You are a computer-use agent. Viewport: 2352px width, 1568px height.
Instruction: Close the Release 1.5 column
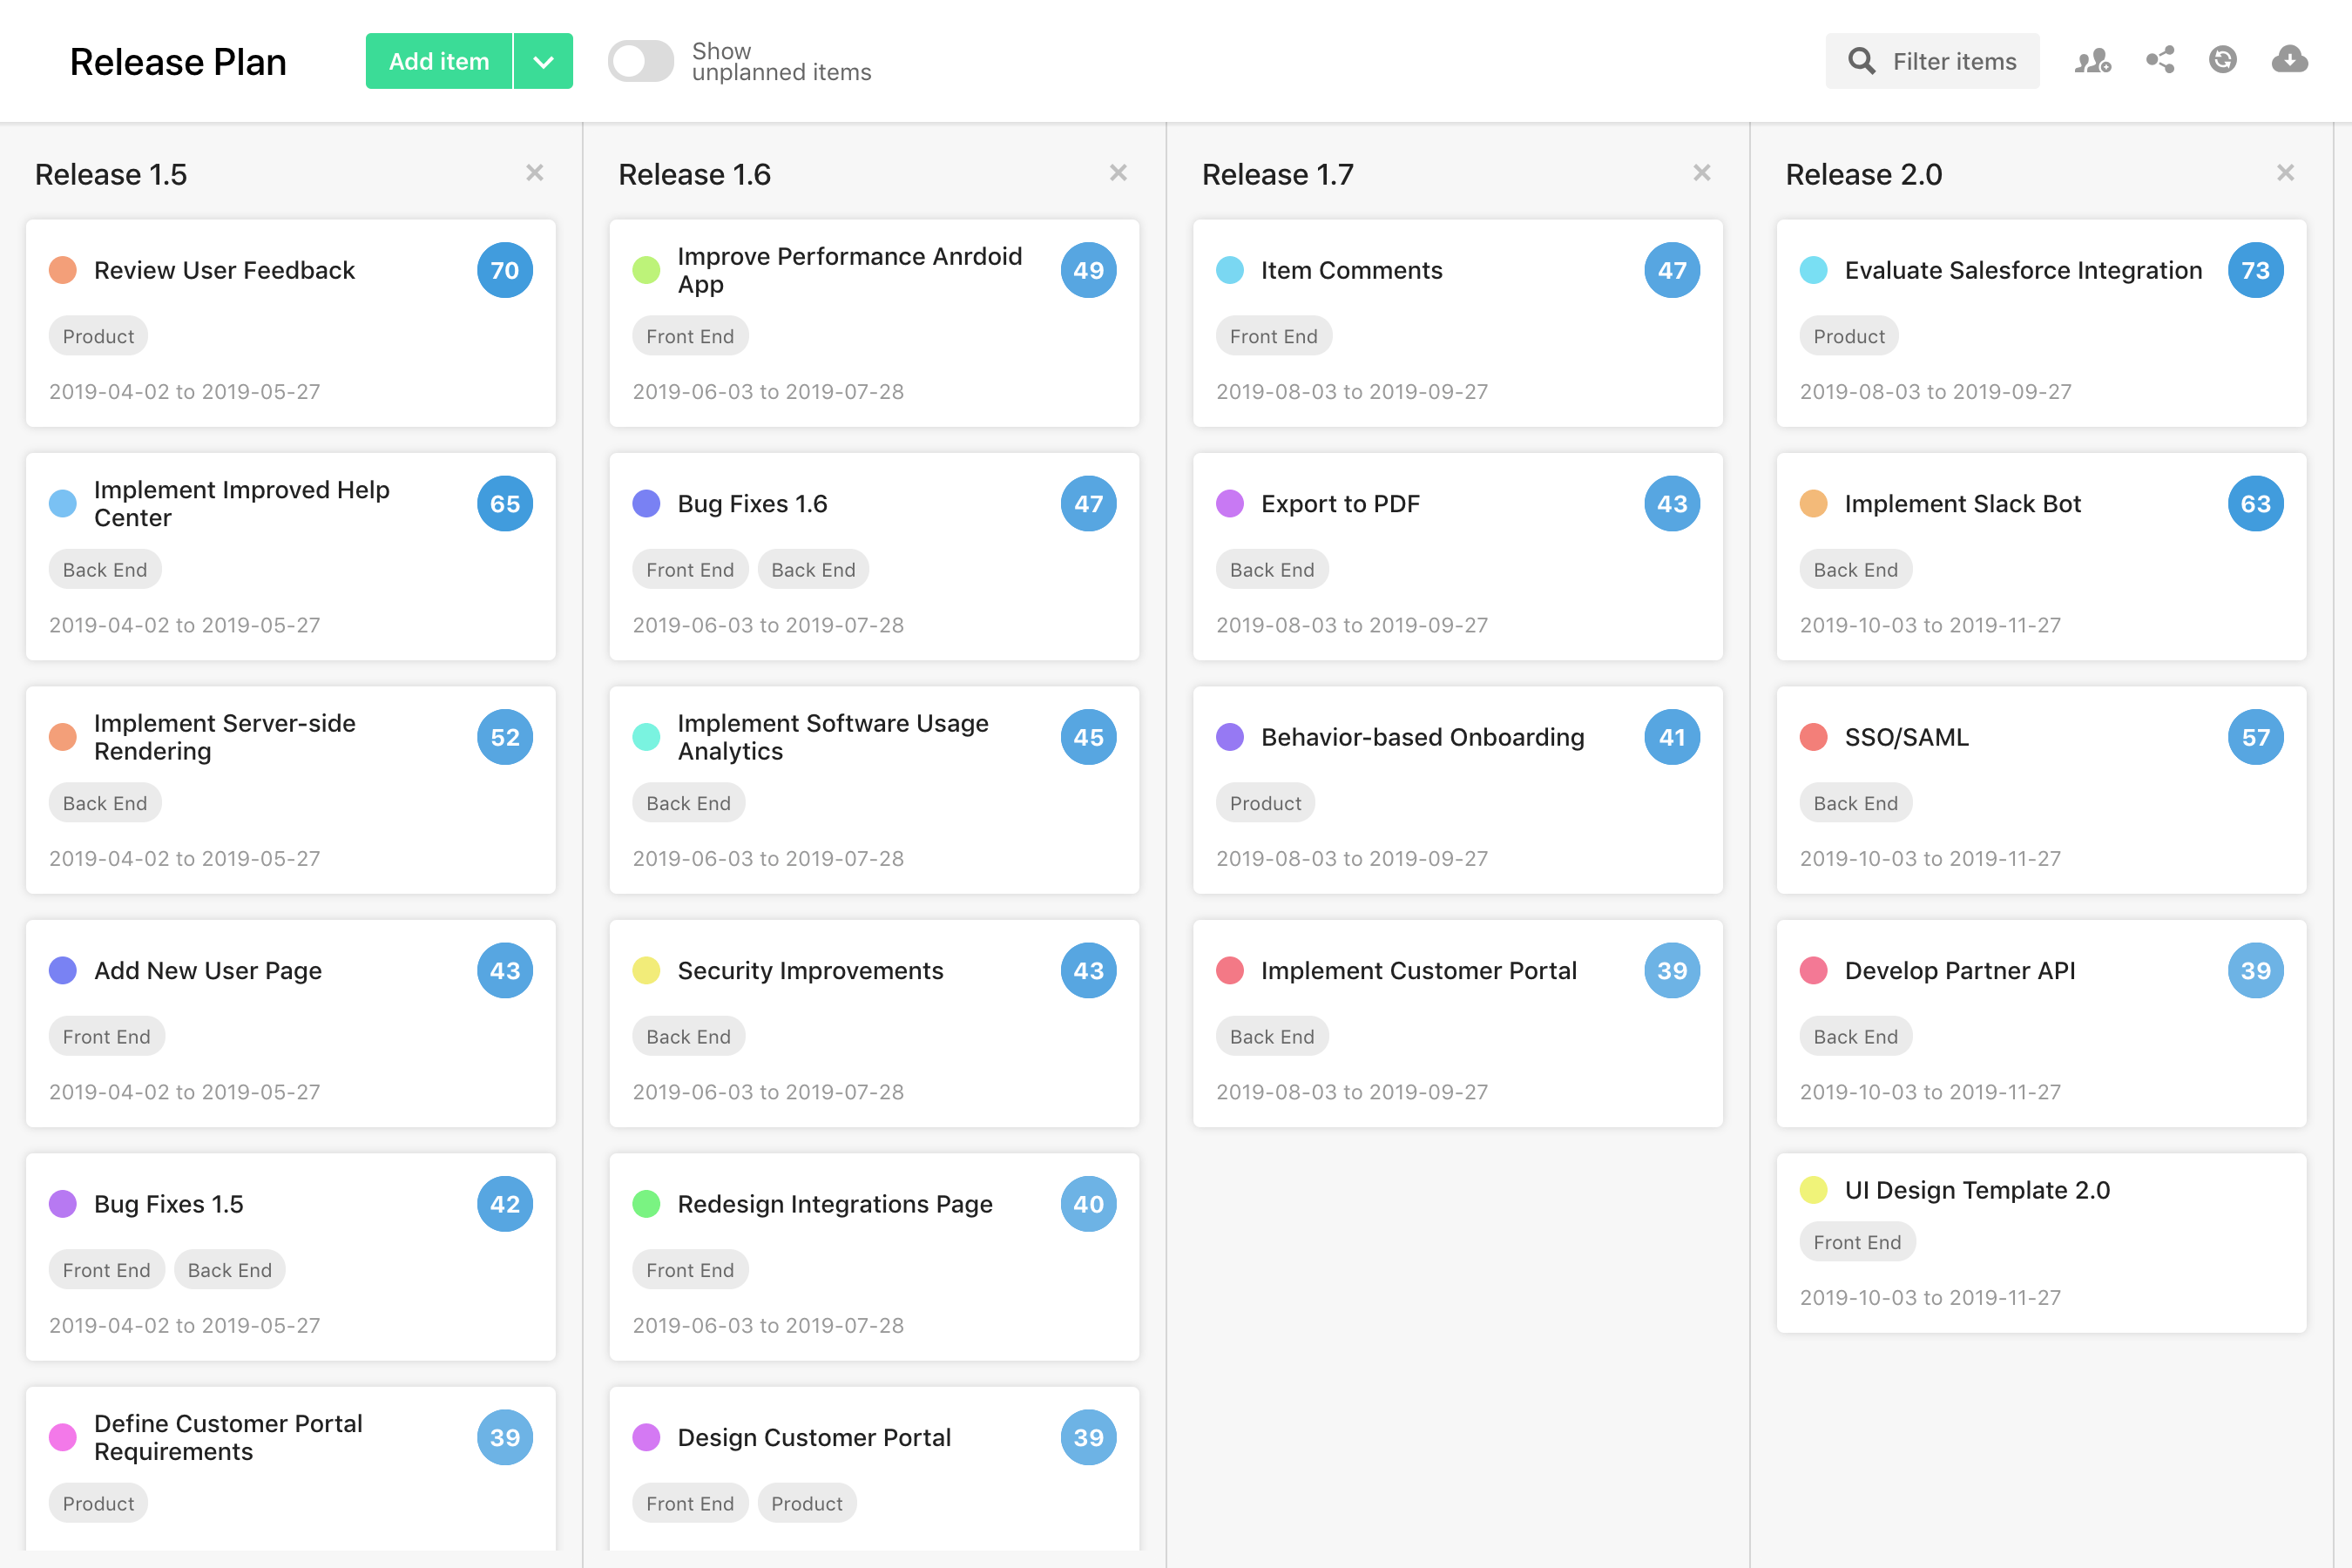pos(535,172)
